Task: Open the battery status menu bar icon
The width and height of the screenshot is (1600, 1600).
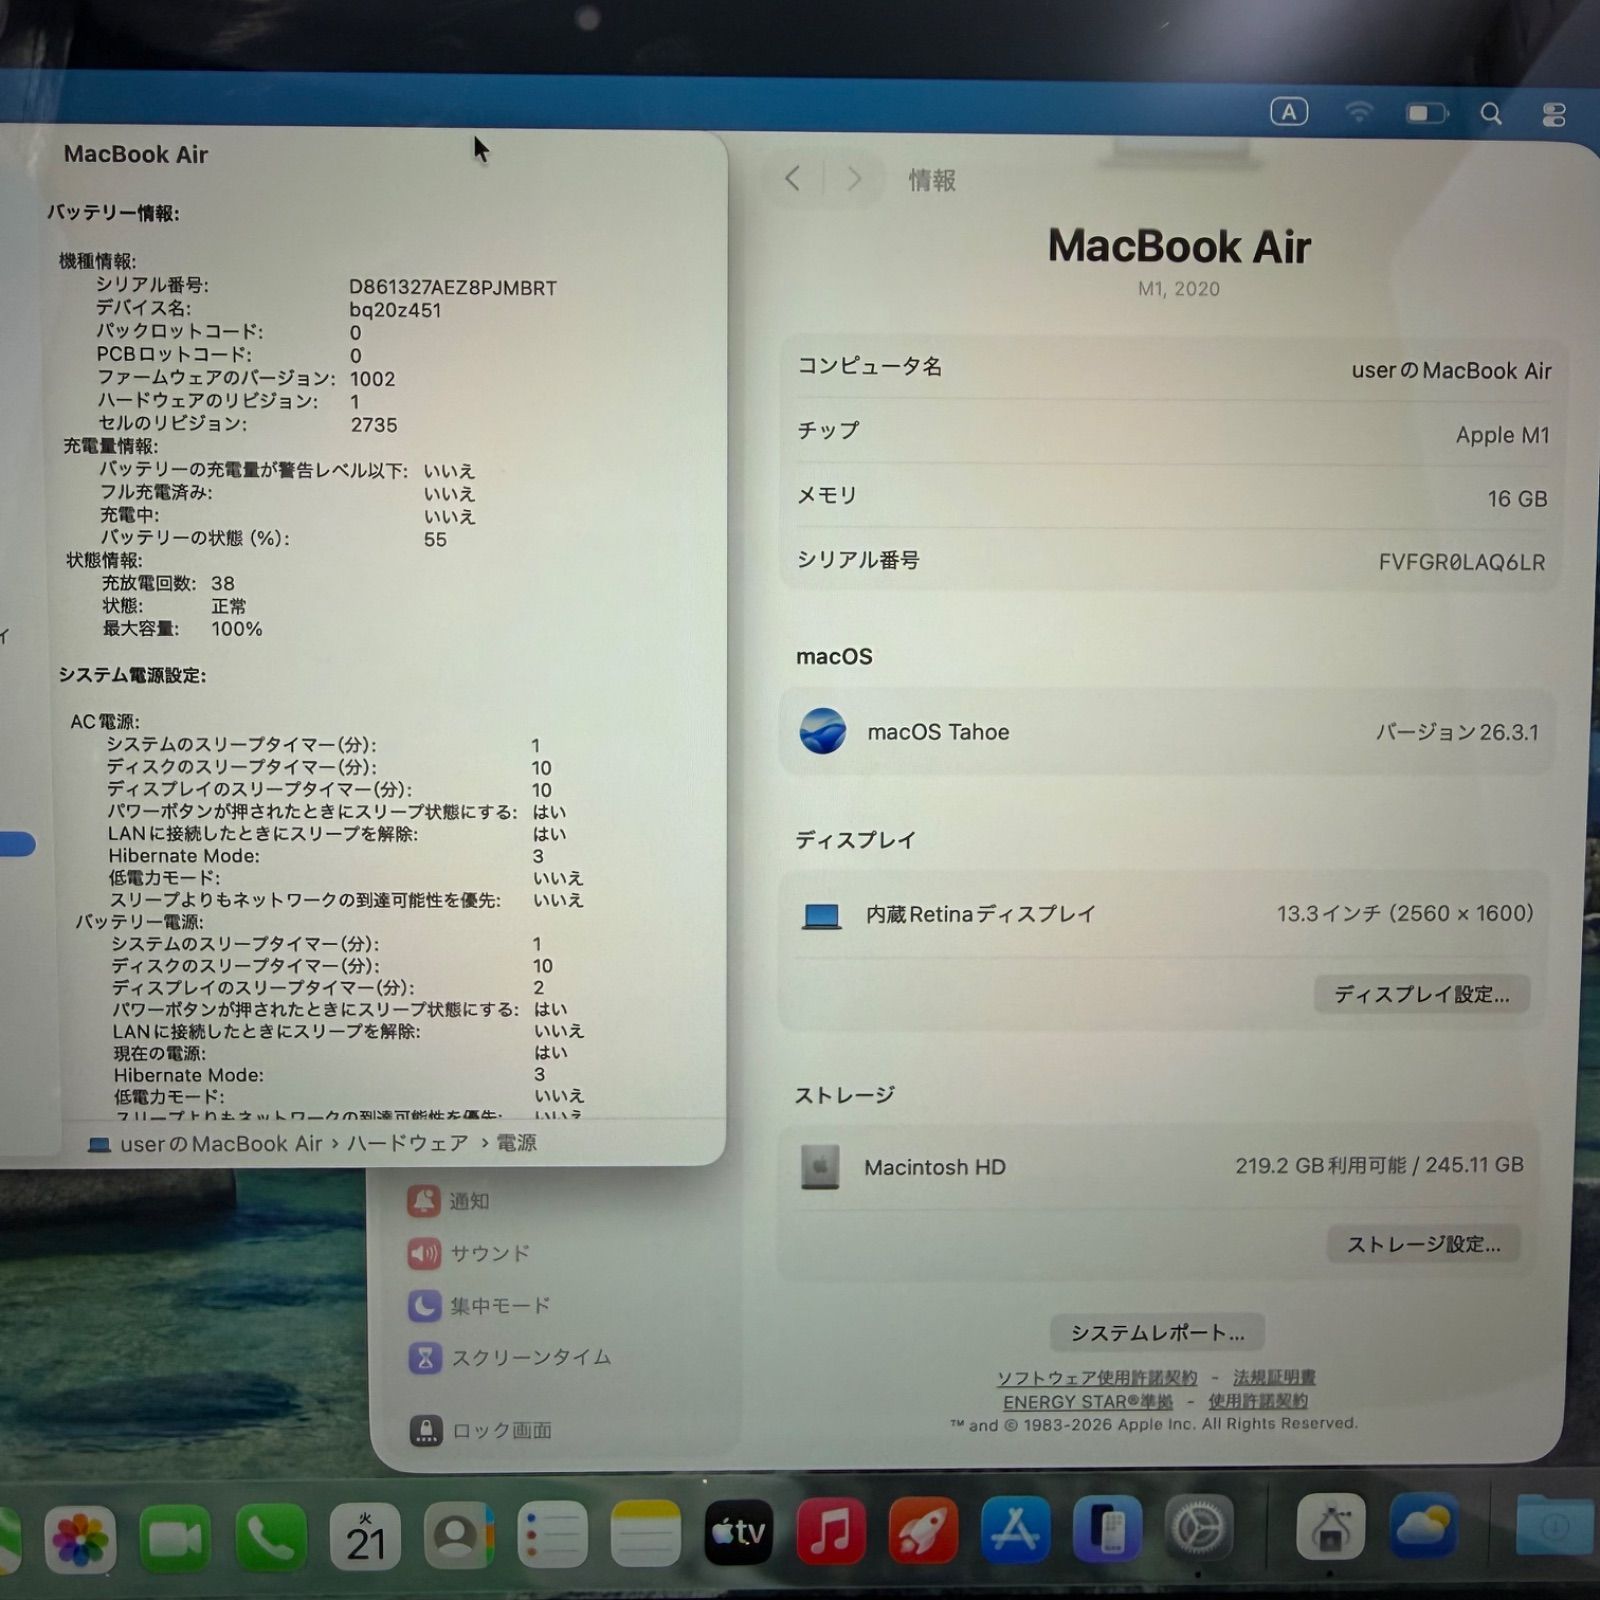Action: tap(1427, 113)
